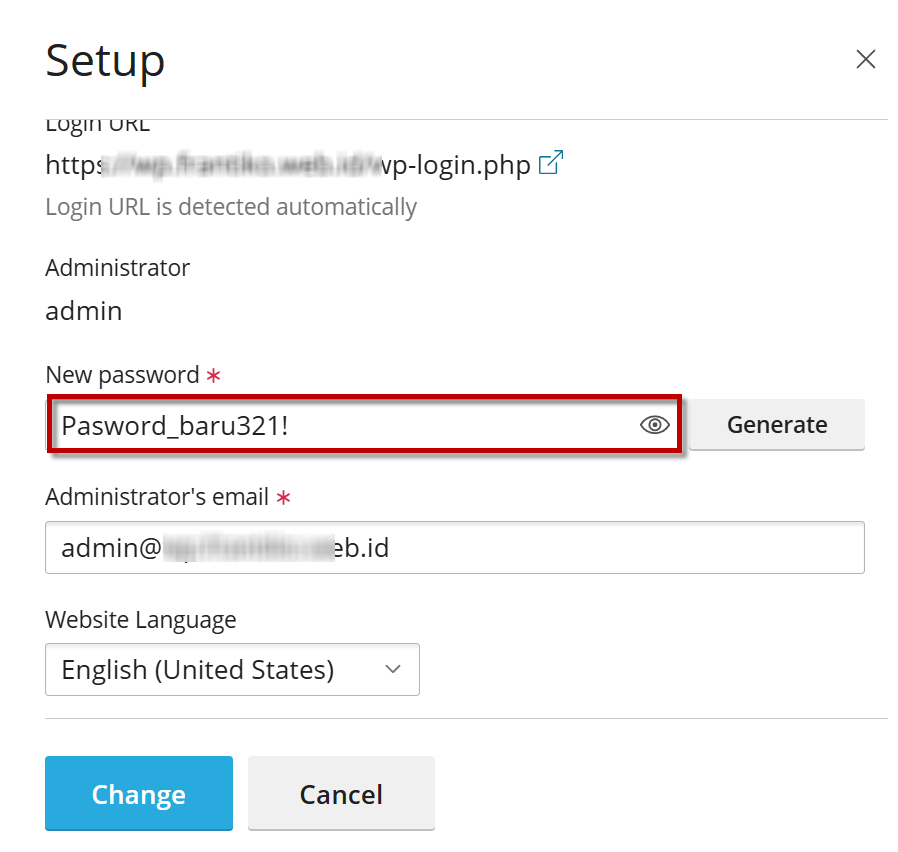The width and height of the screenshot is (898, 852).
Task: Dismiss the dialog using Cancel
Action: [341, 794]
